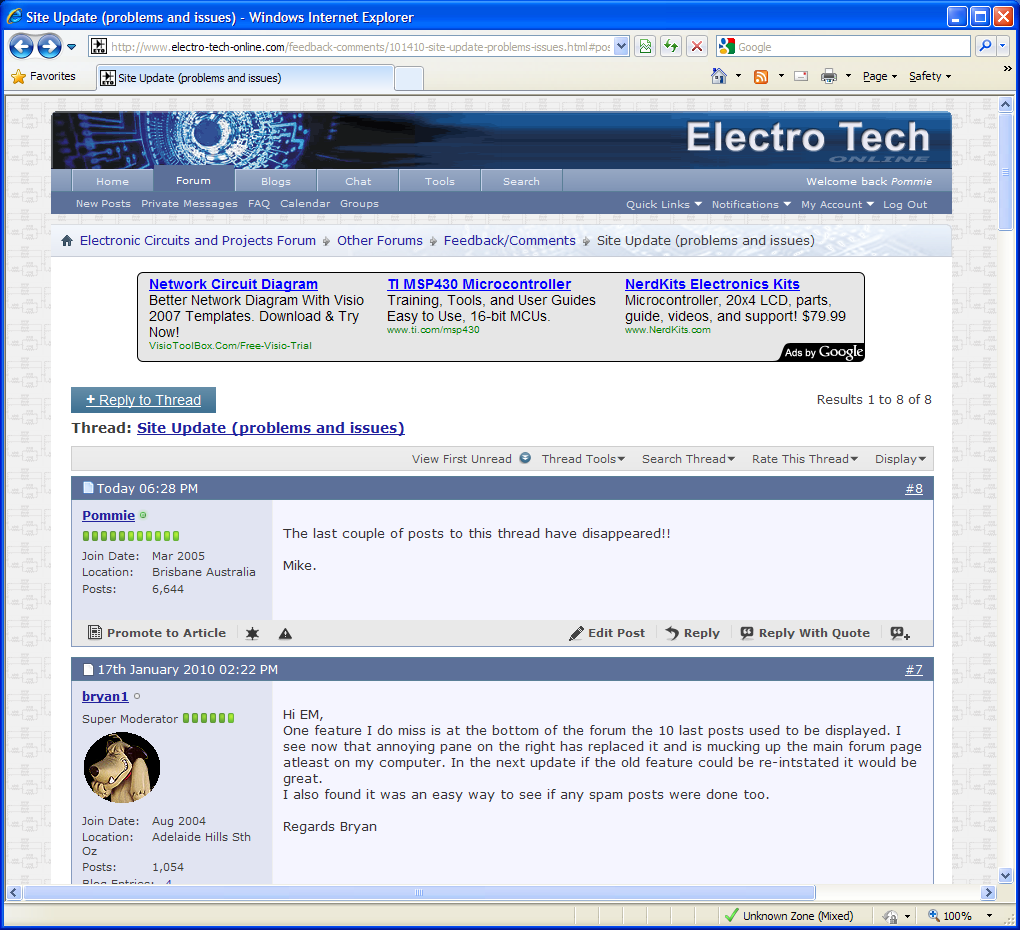The height and width of the screenshot is (930, 1020).
Task: Open the zoom level dropdown arrow in status bar
Action: [989, 916]
